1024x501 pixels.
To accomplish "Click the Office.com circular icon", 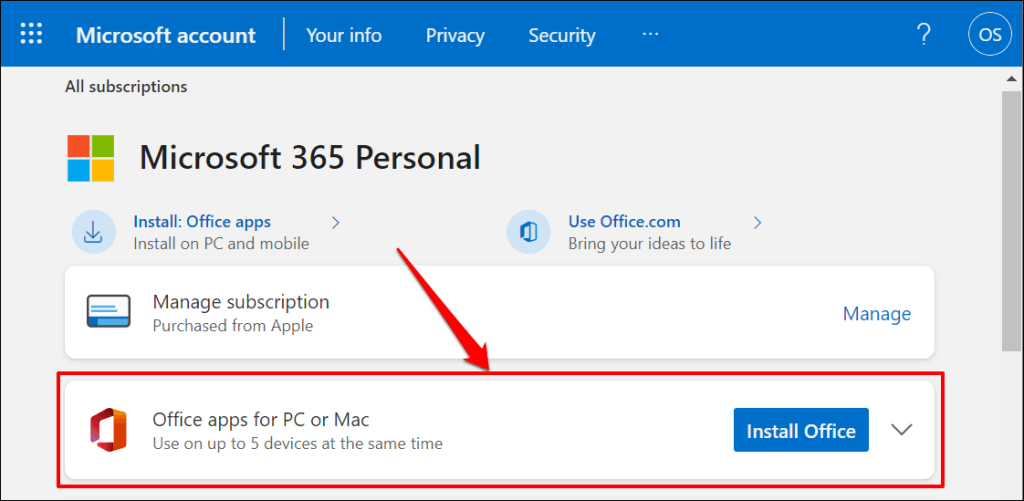I will pyautogui.click(x=528, y=232).
